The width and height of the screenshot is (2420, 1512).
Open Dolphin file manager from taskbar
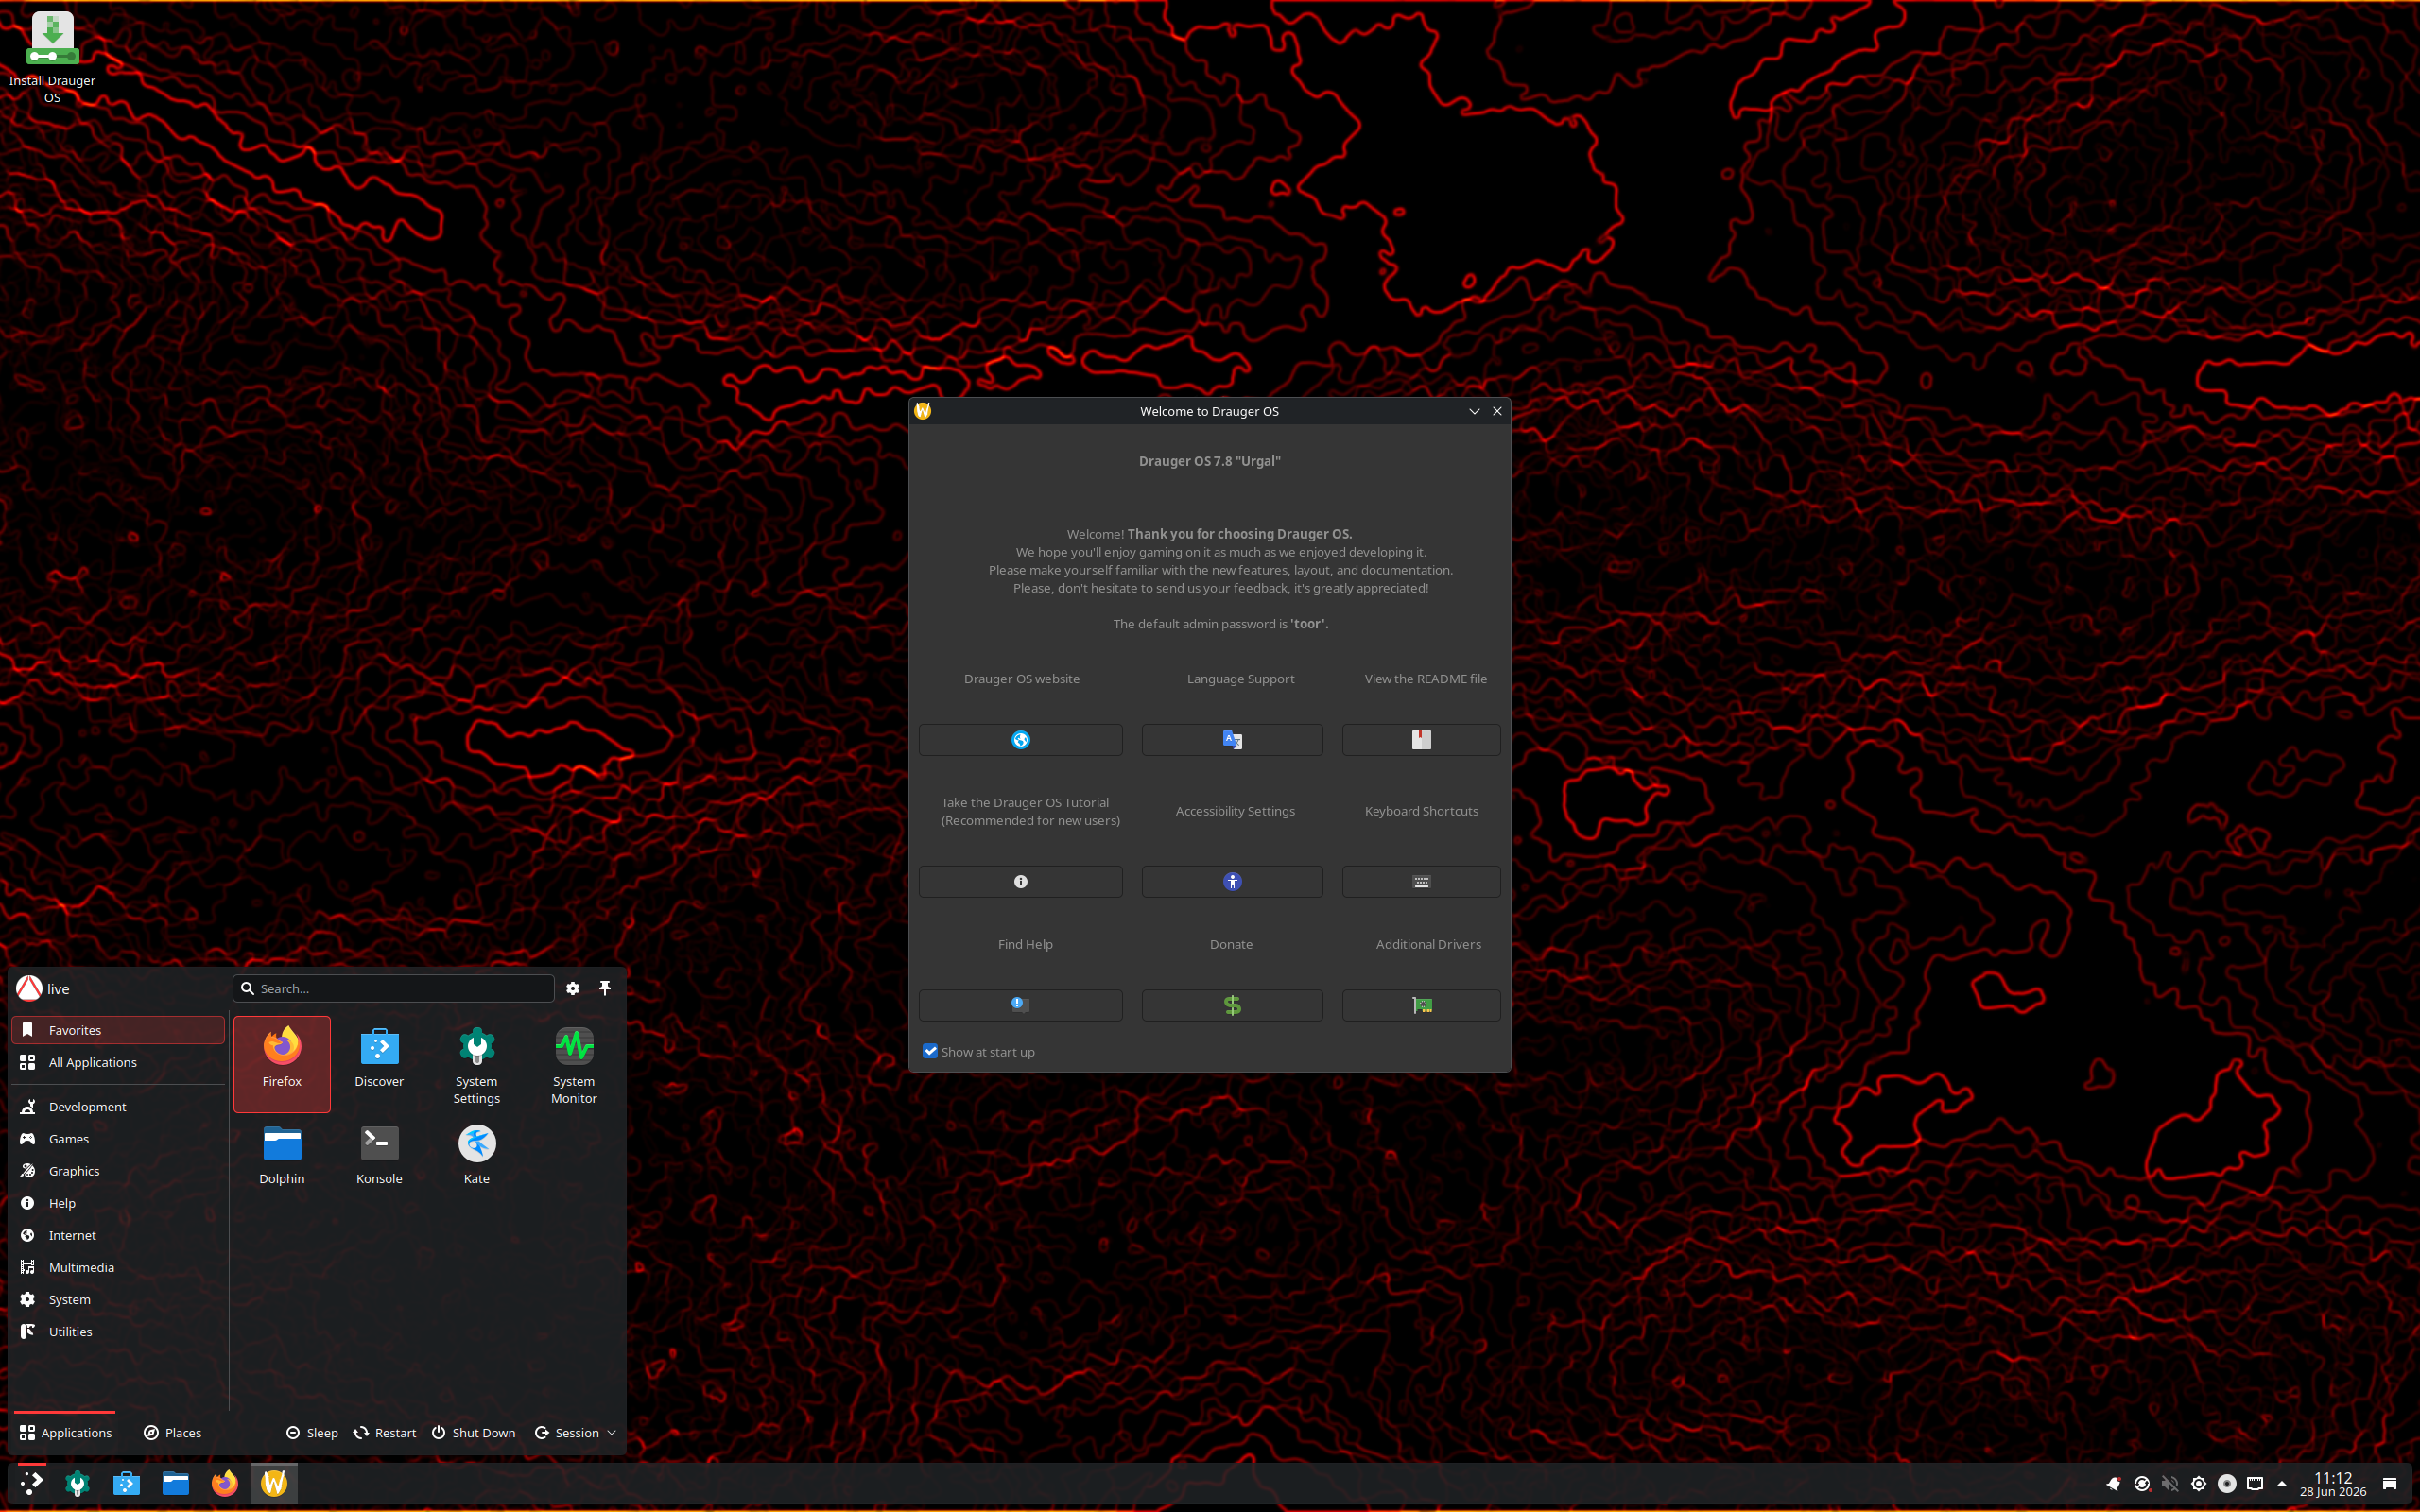[x=176, y=1483]
